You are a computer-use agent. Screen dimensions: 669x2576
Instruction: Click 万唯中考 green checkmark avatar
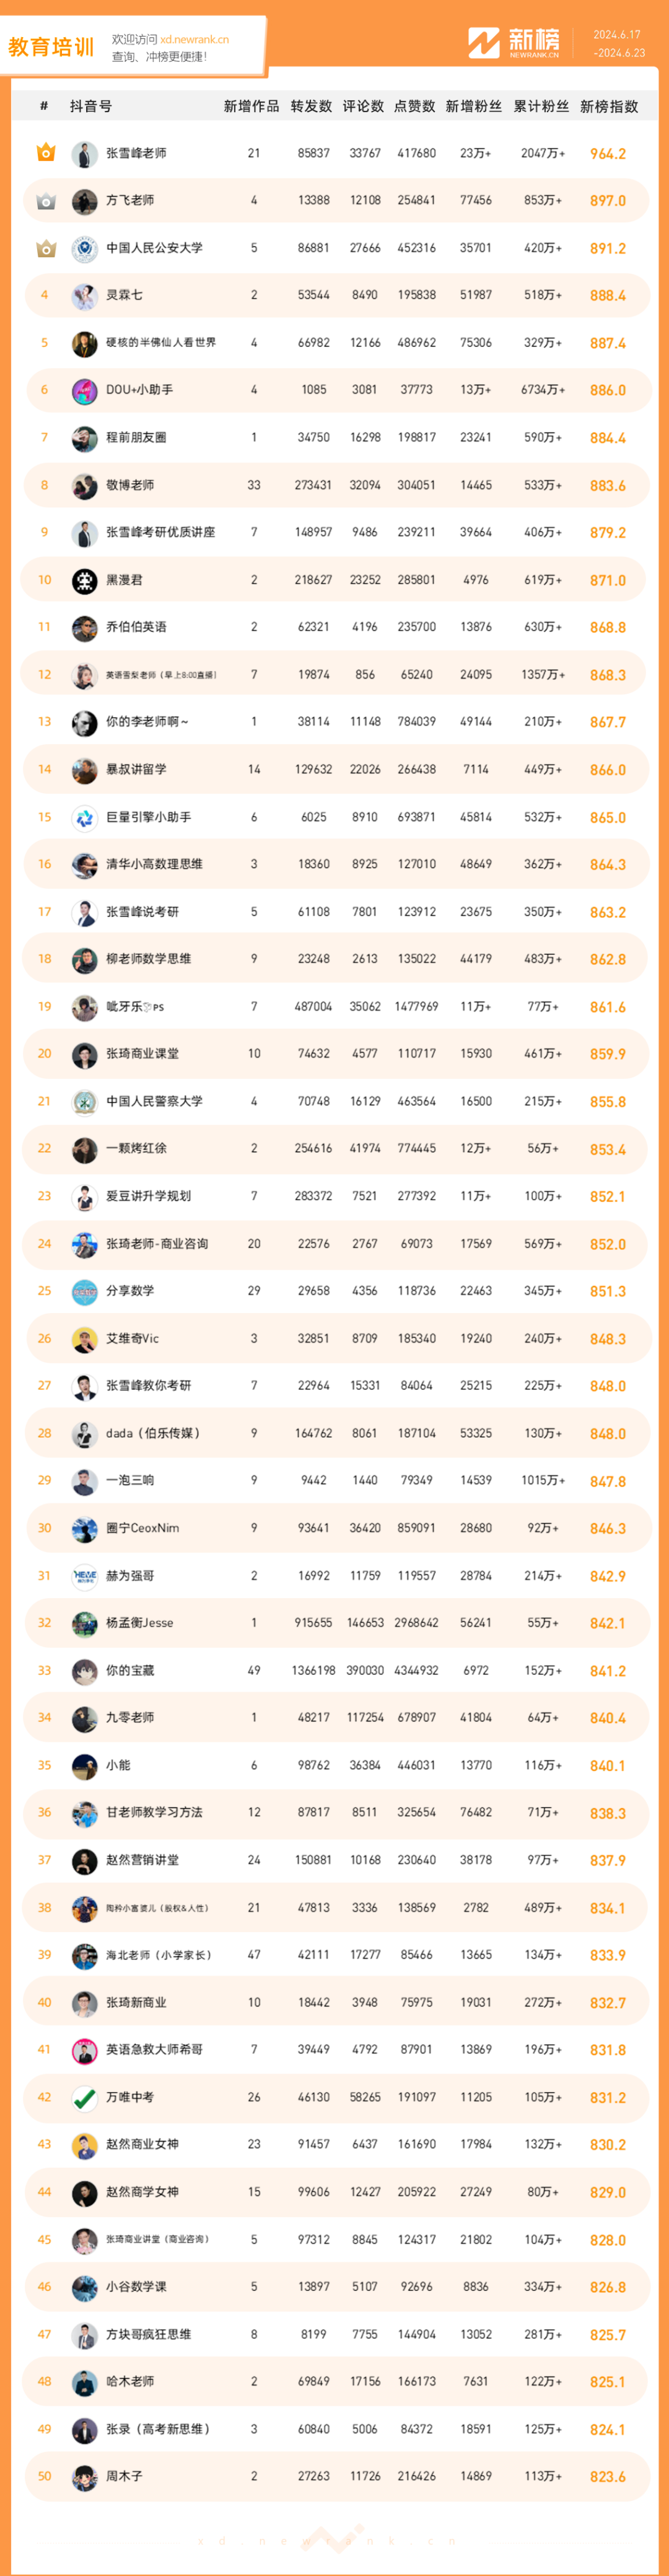tap(84, 2097)
